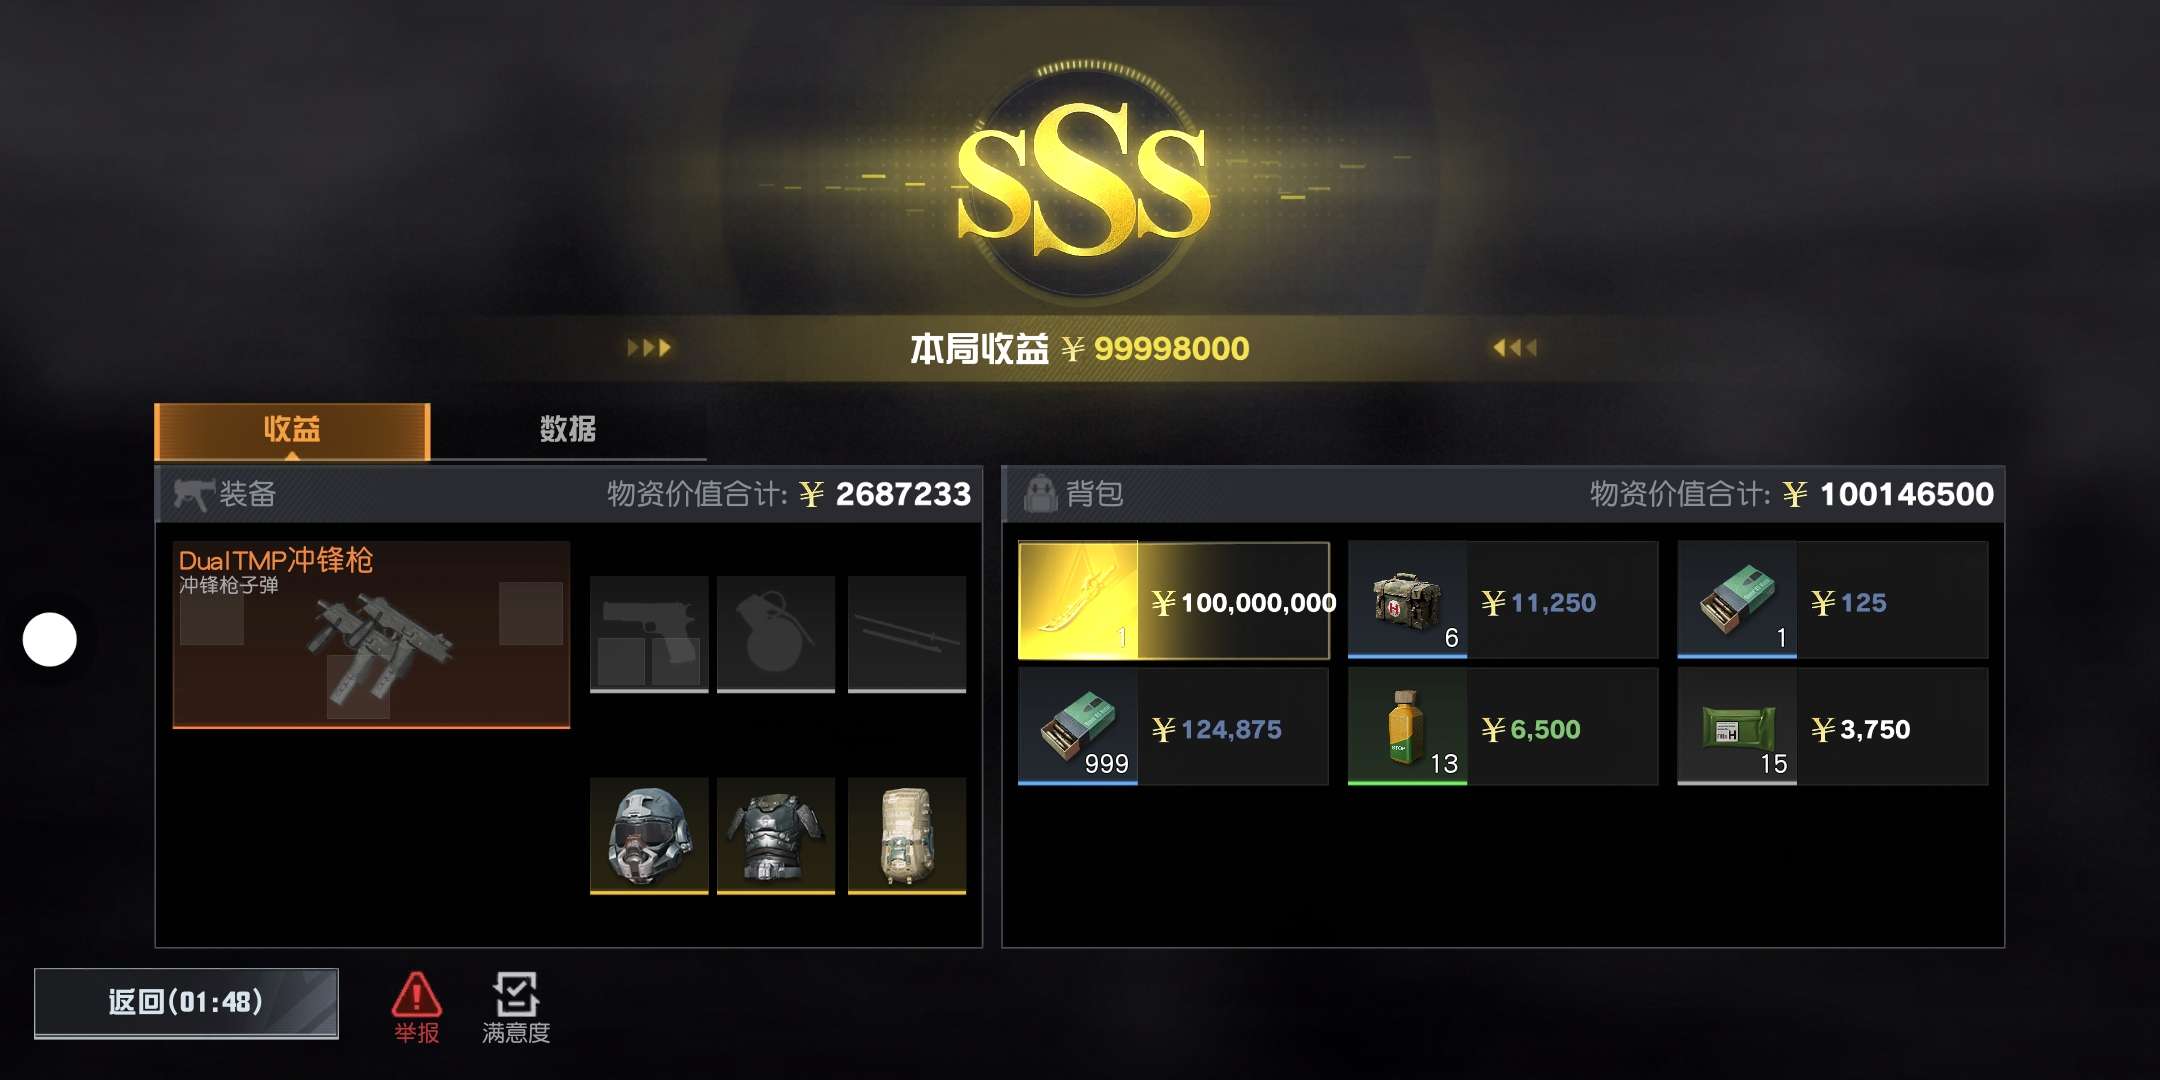Select the medical kit item worth ¥11,250
The width and height of the screenshot is (2160, 1080).
click(1503, 600)
